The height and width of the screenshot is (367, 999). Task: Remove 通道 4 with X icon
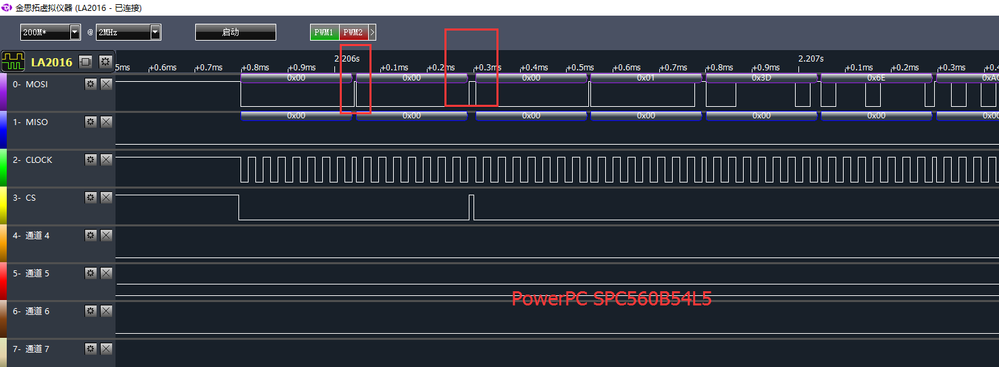[x=106, y=235]
